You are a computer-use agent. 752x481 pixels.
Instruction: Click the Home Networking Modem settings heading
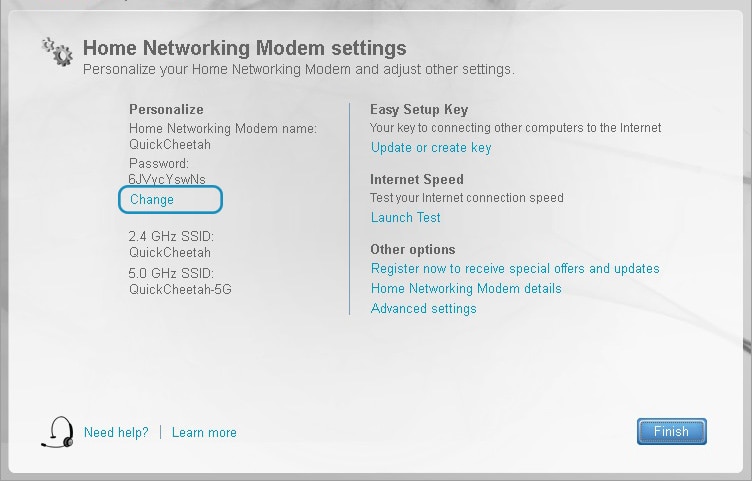(245, 48)
